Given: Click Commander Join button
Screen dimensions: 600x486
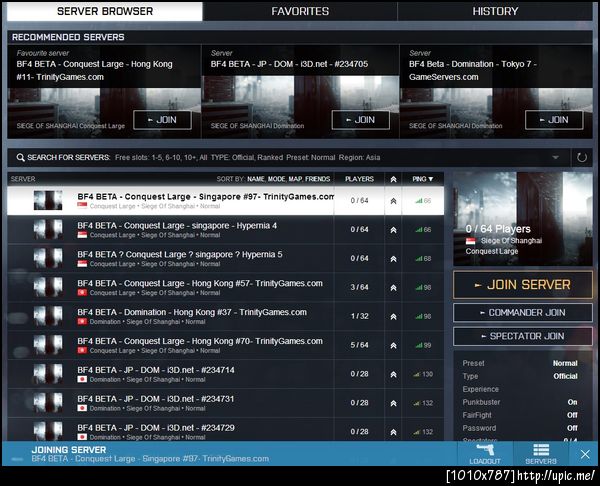Looking at the screenshot, I should point(523,313).
